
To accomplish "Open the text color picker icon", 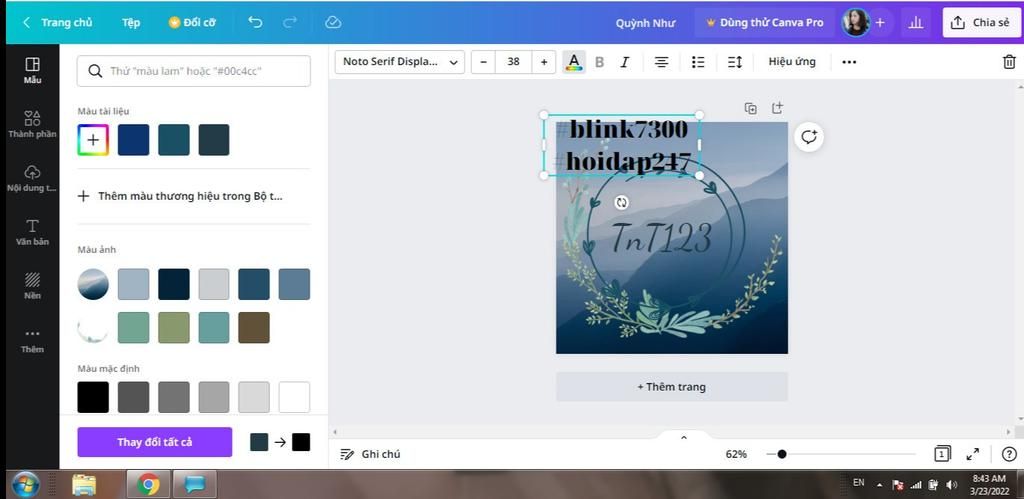I will pos(574,61).
